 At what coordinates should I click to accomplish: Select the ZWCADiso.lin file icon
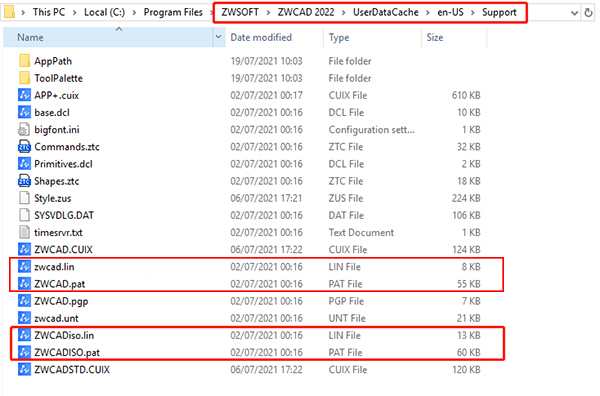[x=24, y=335]
